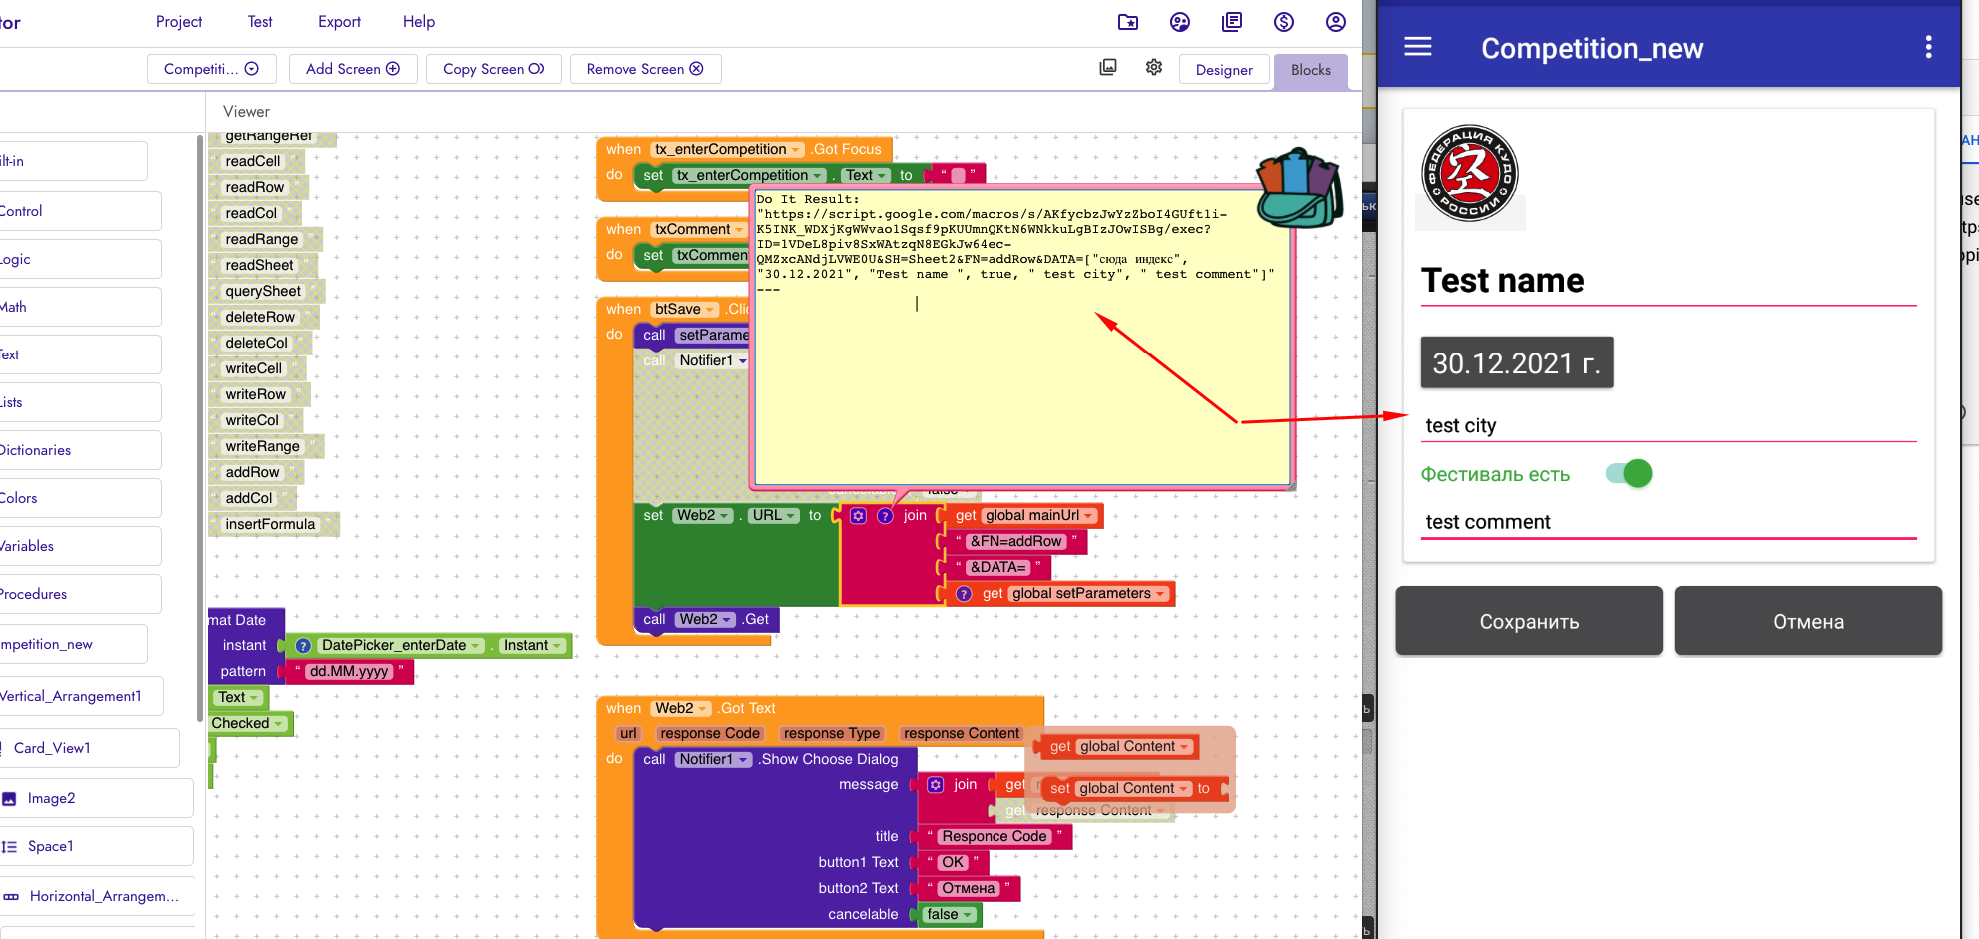Toggle the Фестиваль есть switch
The height and width of the screenshot is (939, 1979).
[x=1629, y=474]
